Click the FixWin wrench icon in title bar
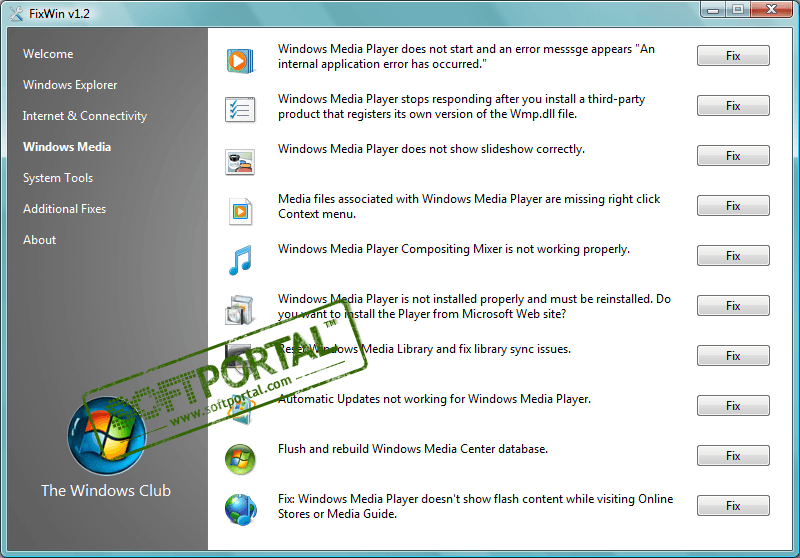800x558 pixels. pyautogui.click(x=16, y=14)
